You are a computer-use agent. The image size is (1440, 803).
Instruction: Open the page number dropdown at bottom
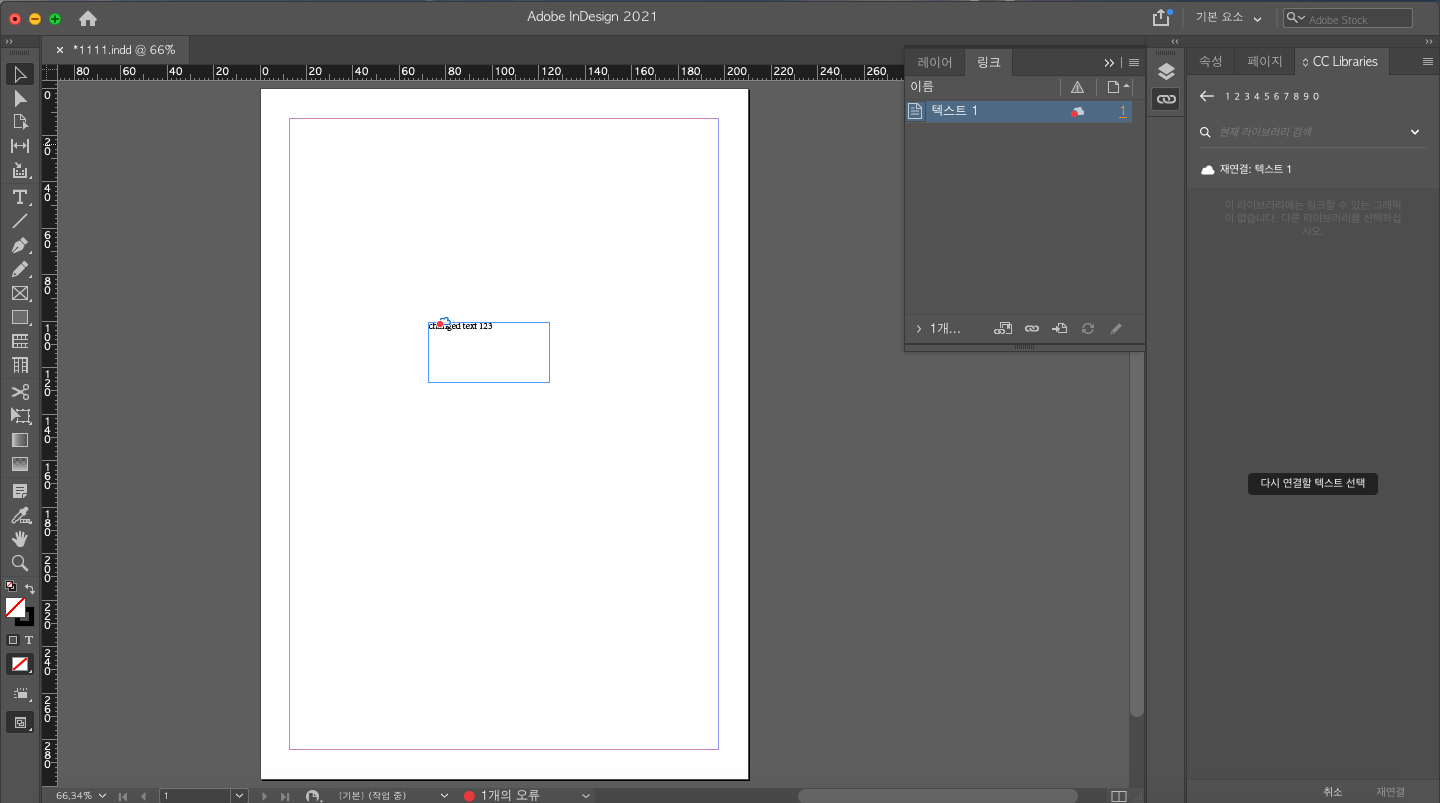click(238, 794)
